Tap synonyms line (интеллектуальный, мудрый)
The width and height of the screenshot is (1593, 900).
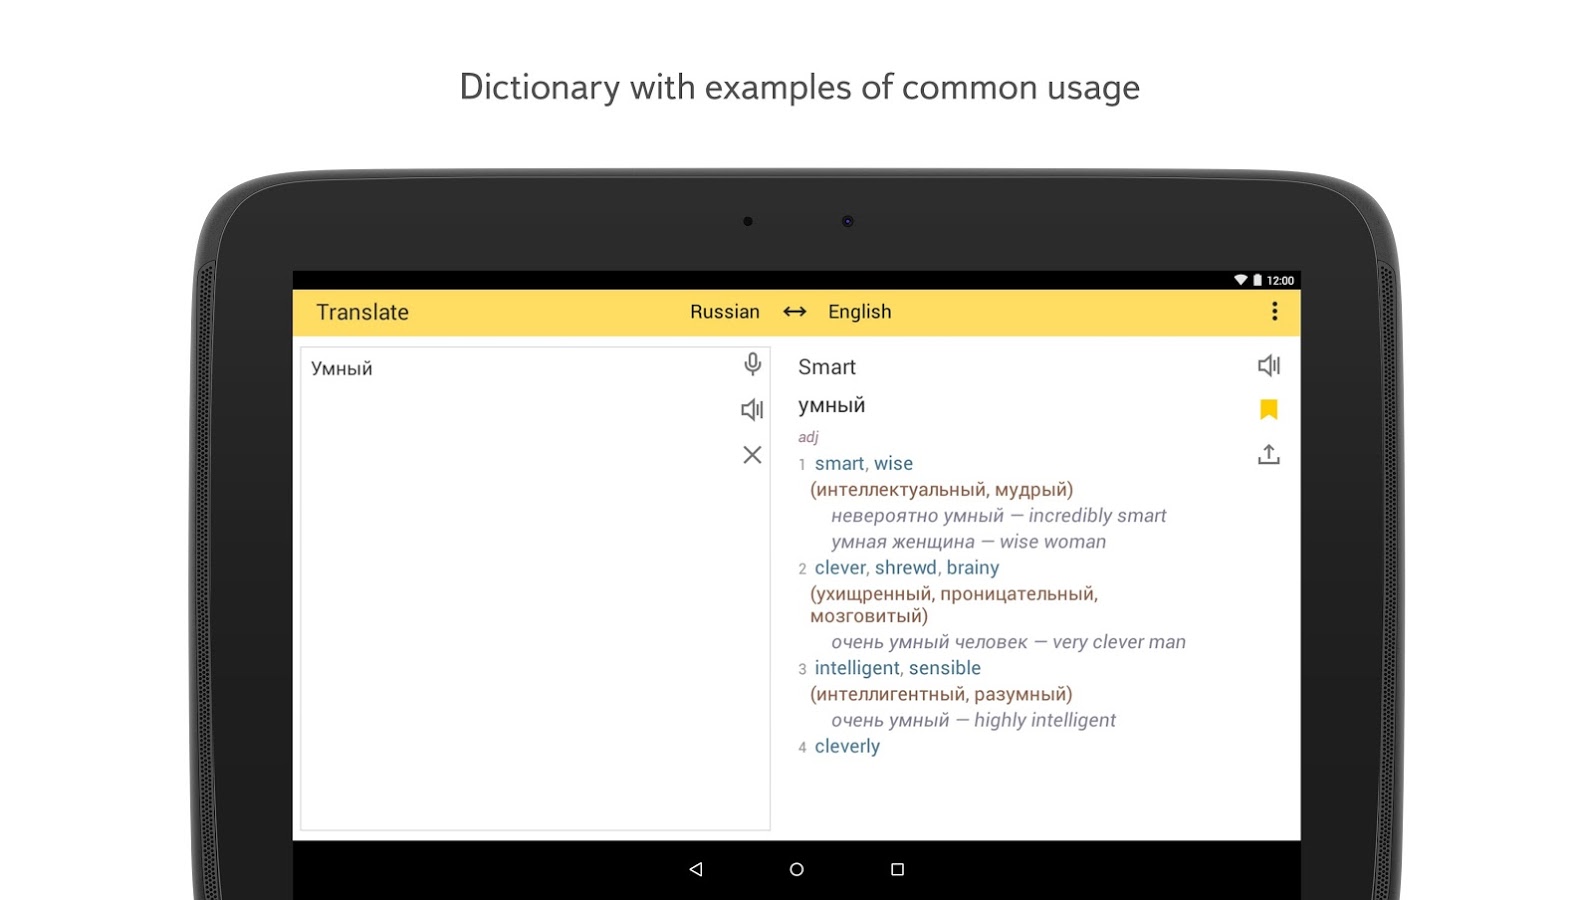[941, 490]
